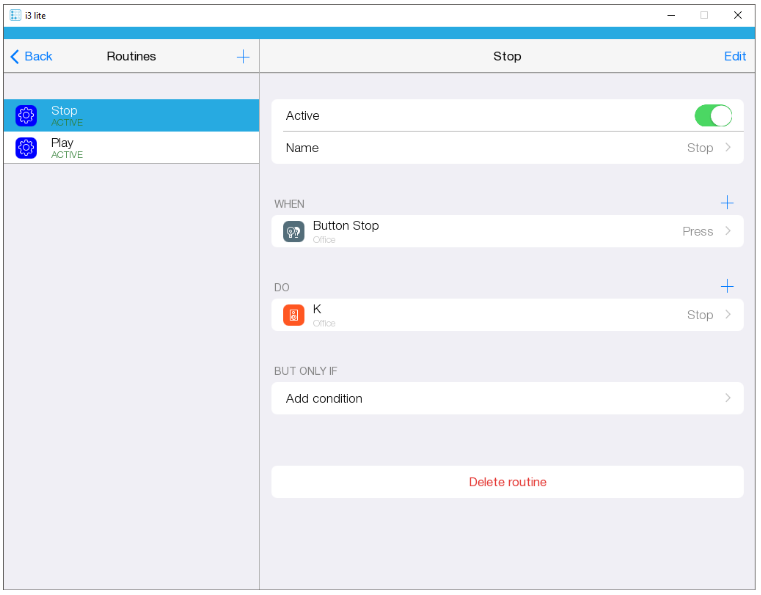This screenshot has width=761, height=595.
Task: Click the i3 lite app icon in title bar
Action: (15, 15)
